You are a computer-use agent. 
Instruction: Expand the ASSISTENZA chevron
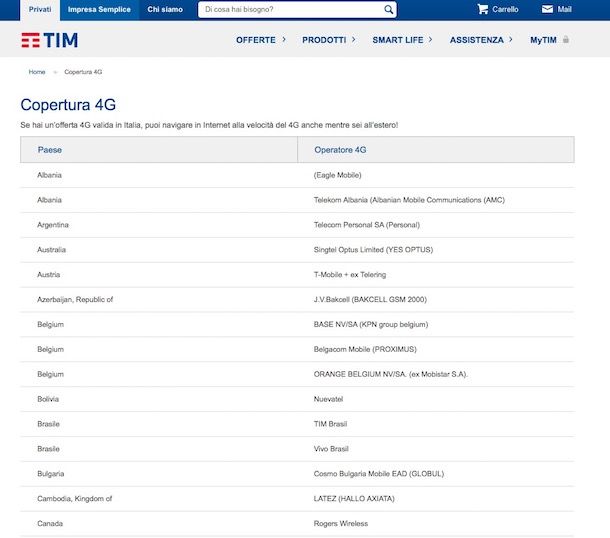pos(510,40)
